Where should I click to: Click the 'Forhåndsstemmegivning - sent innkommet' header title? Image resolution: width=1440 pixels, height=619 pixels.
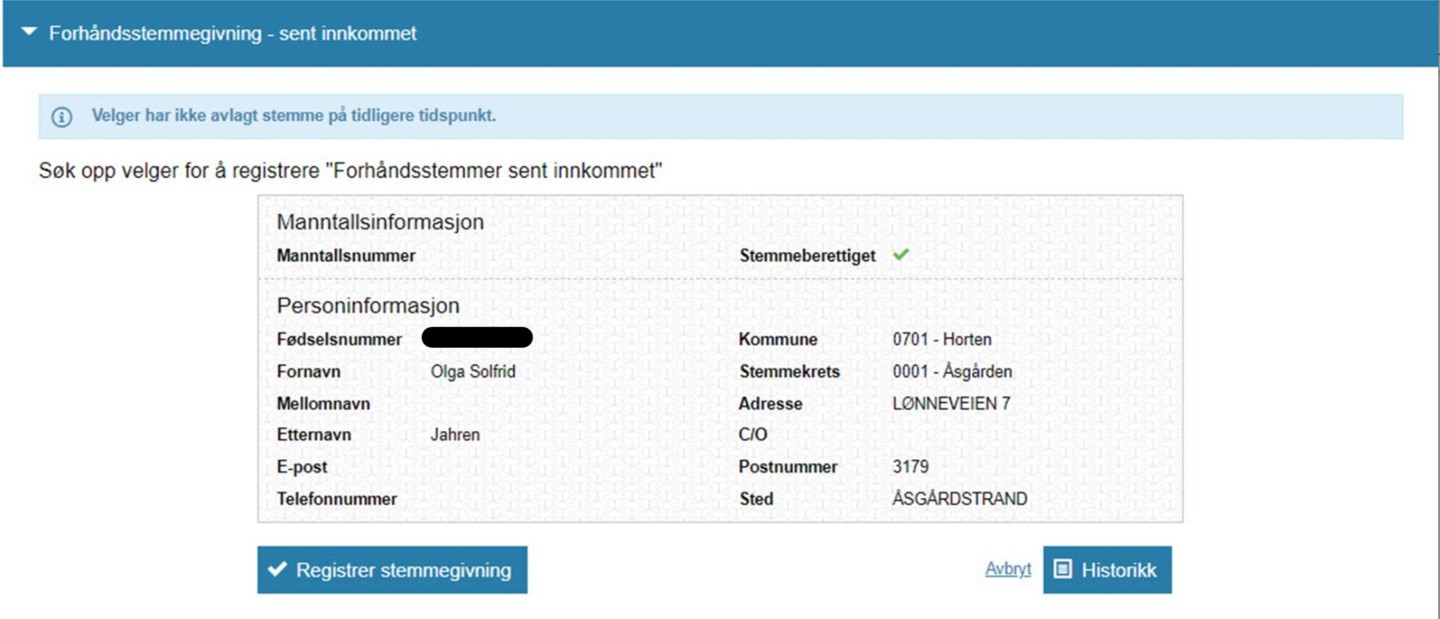pos(233,34)
